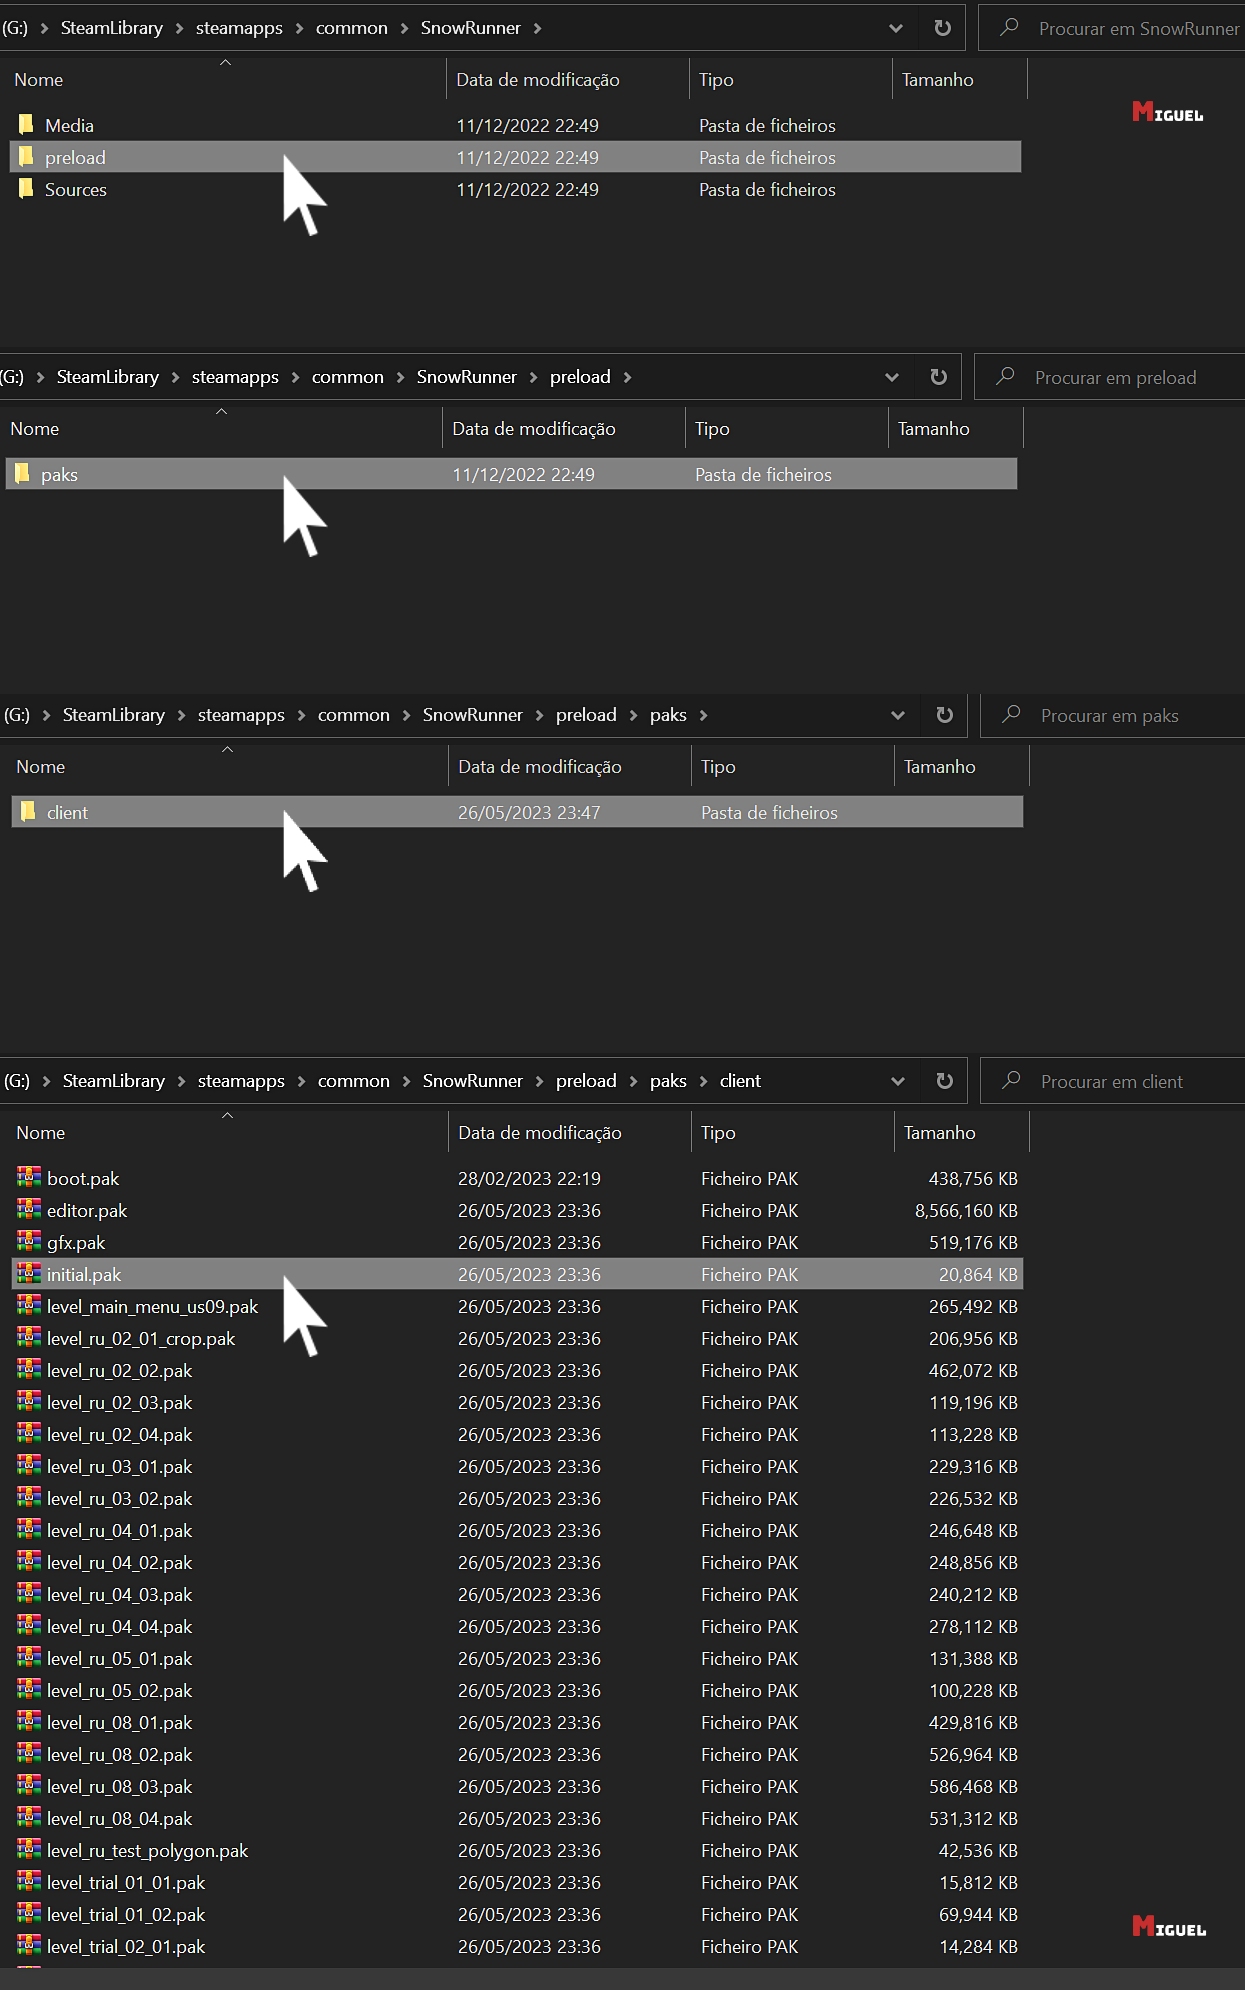The width and height of the screenshot is (1245, 1990).
Task: Expand chevron after paks in third address bar
Action: (703, 716)
